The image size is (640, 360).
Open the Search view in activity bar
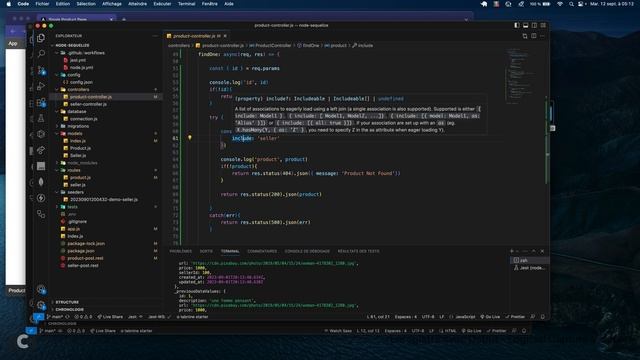coord(41,54)
